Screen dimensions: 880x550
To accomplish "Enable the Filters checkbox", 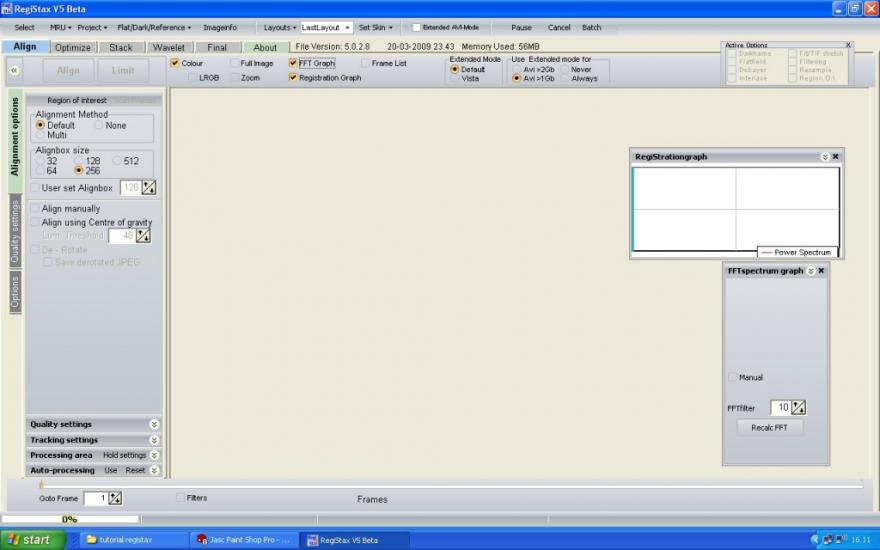I will (x=180, y=497).
